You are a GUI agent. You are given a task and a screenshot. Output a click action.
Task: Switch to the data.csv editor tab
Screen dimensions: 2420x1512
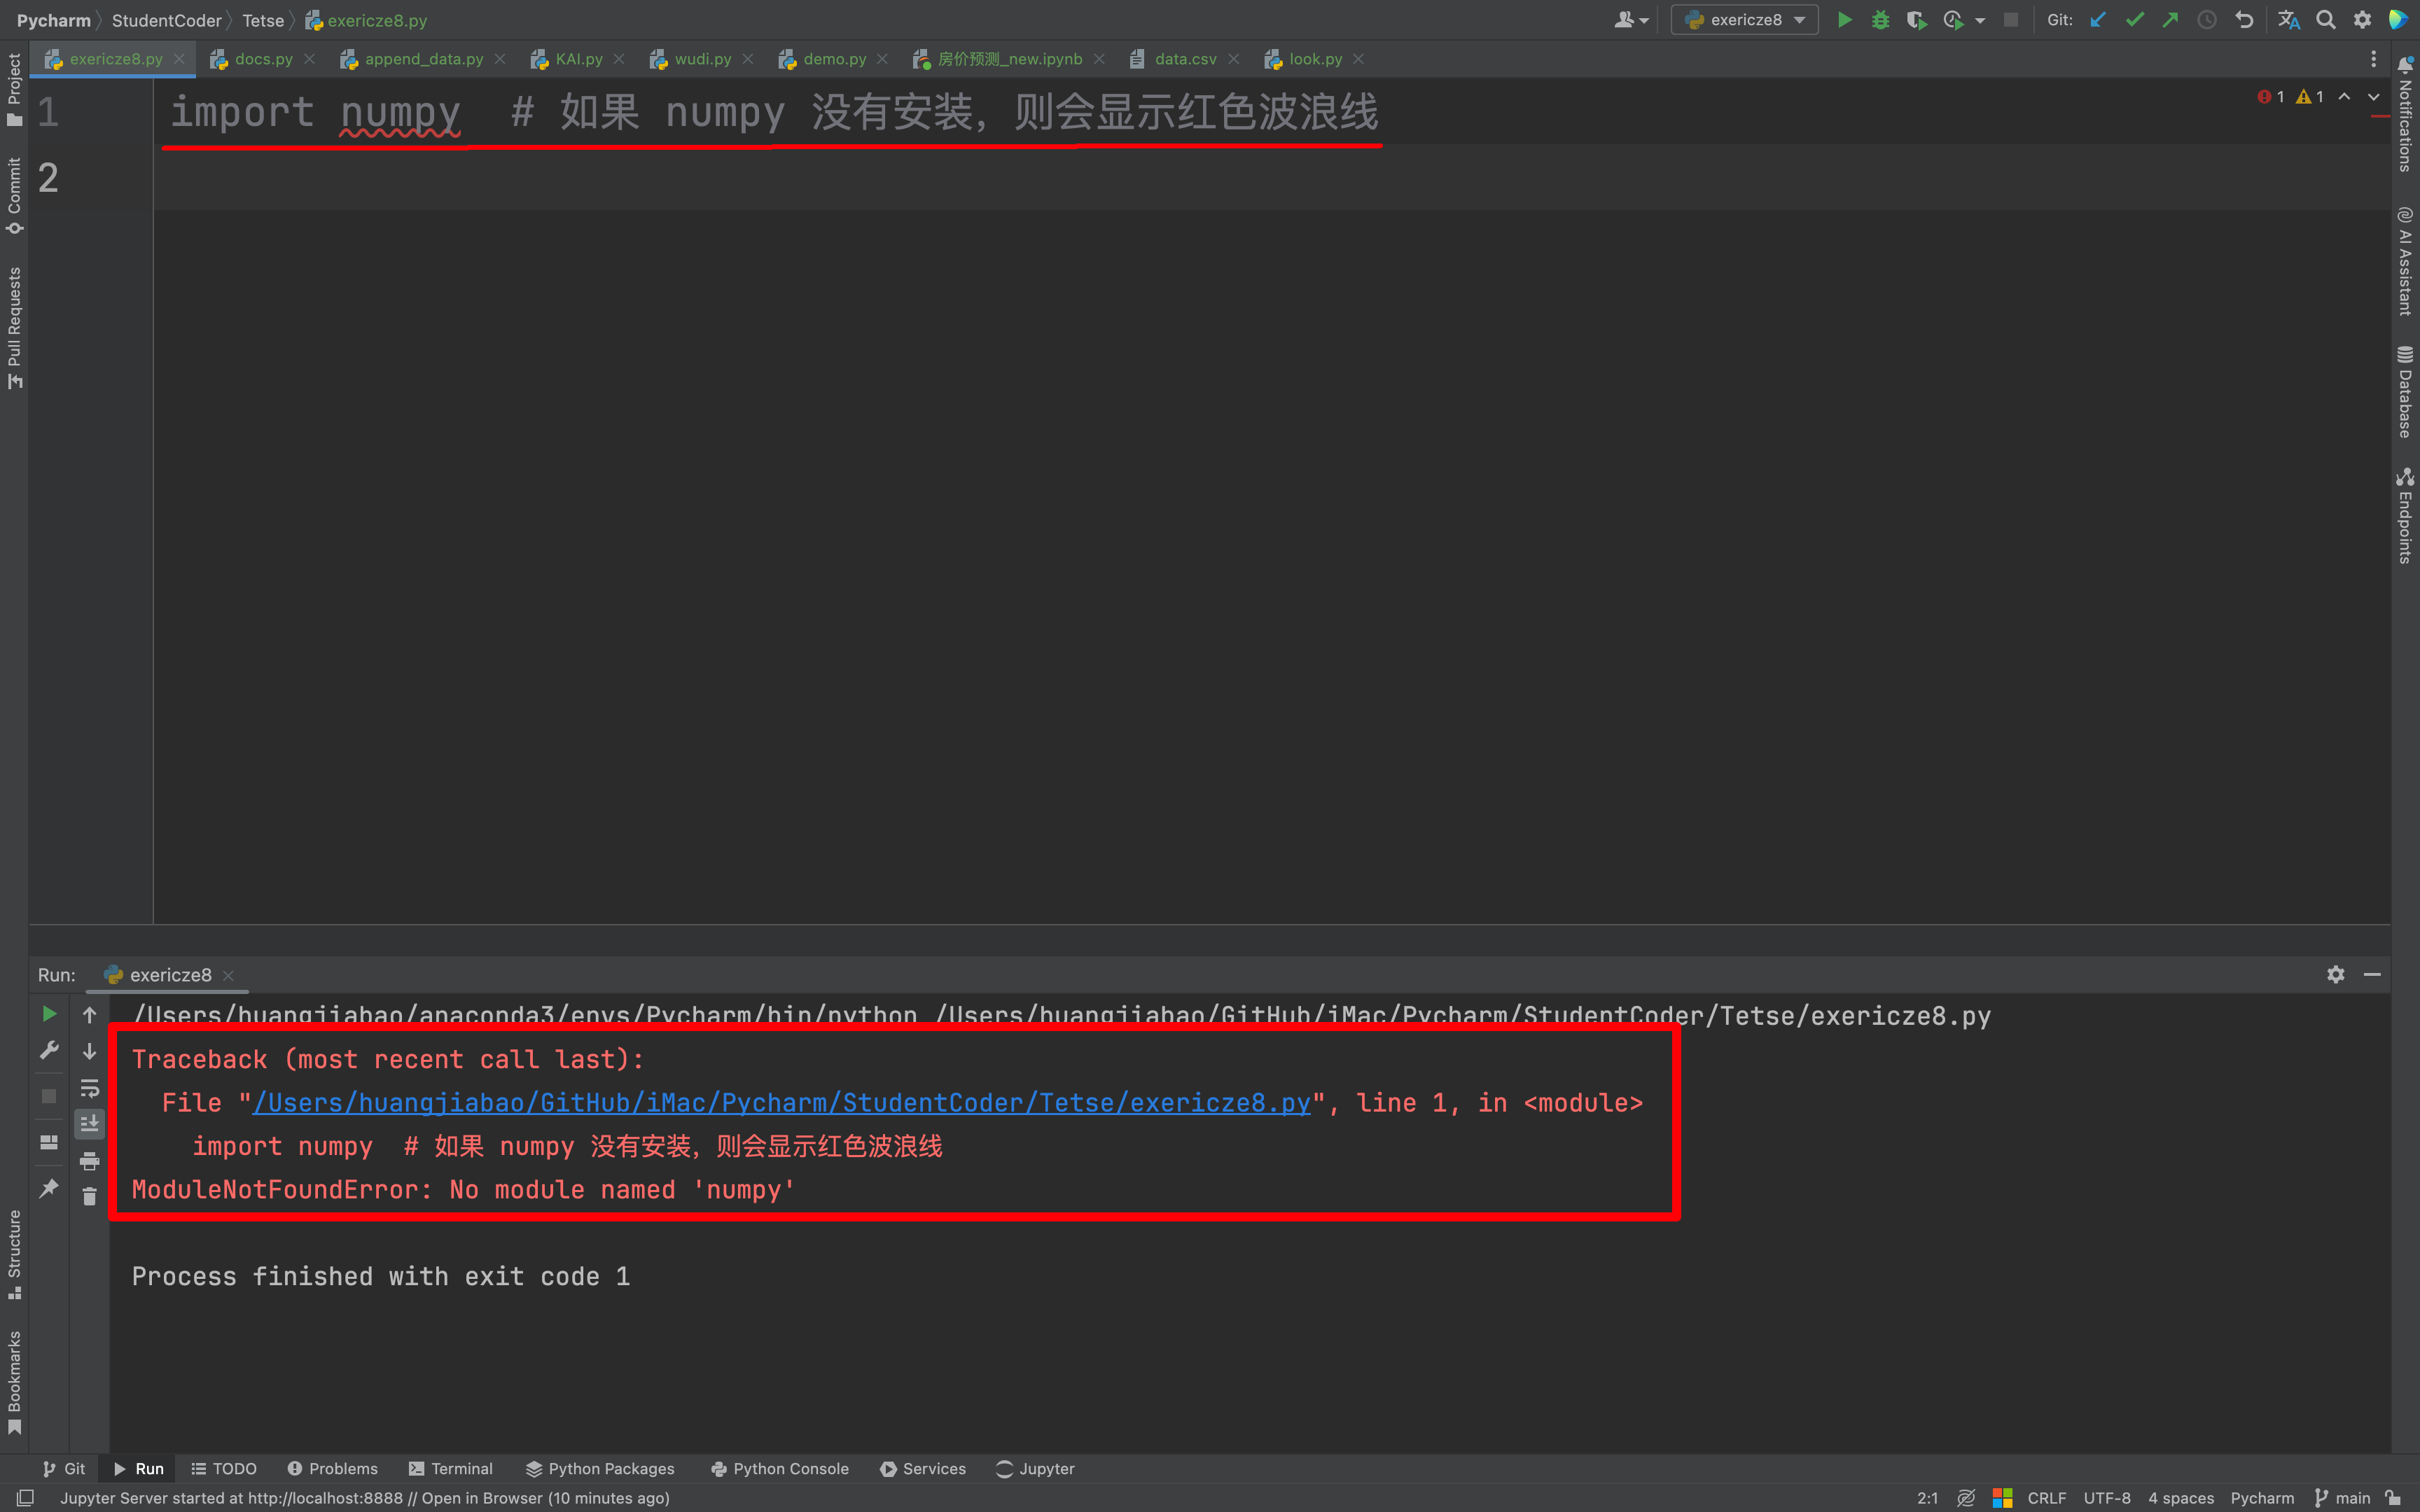pos(1185,59)
